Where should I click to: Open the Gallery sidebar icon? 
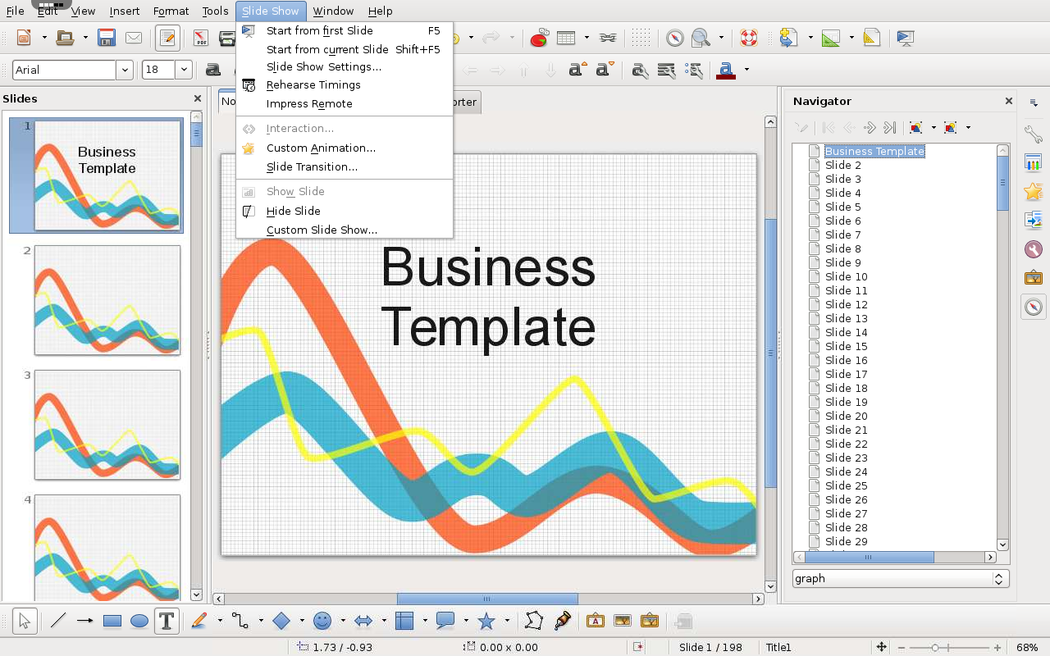pos(1033,278)
